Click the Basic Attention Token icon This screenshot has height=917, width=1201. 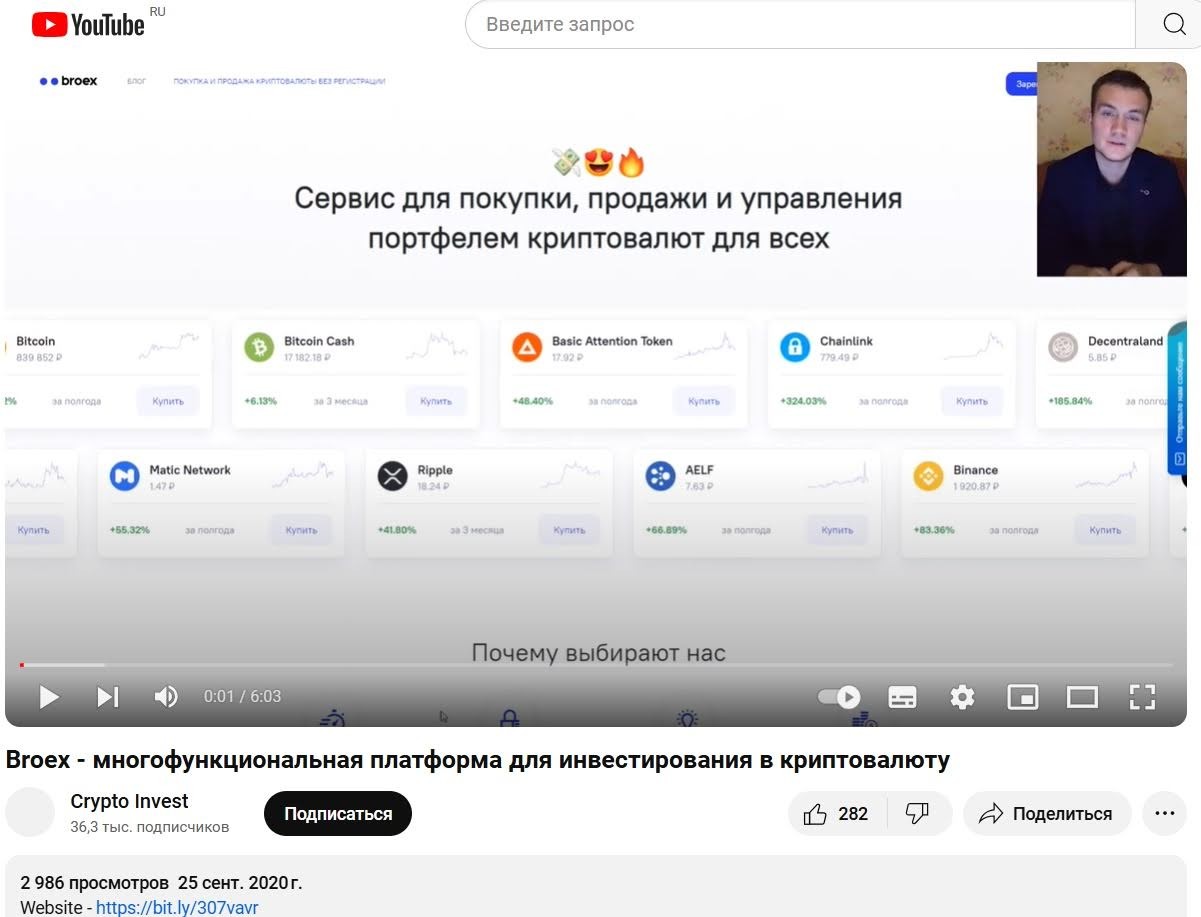[527, 347]
